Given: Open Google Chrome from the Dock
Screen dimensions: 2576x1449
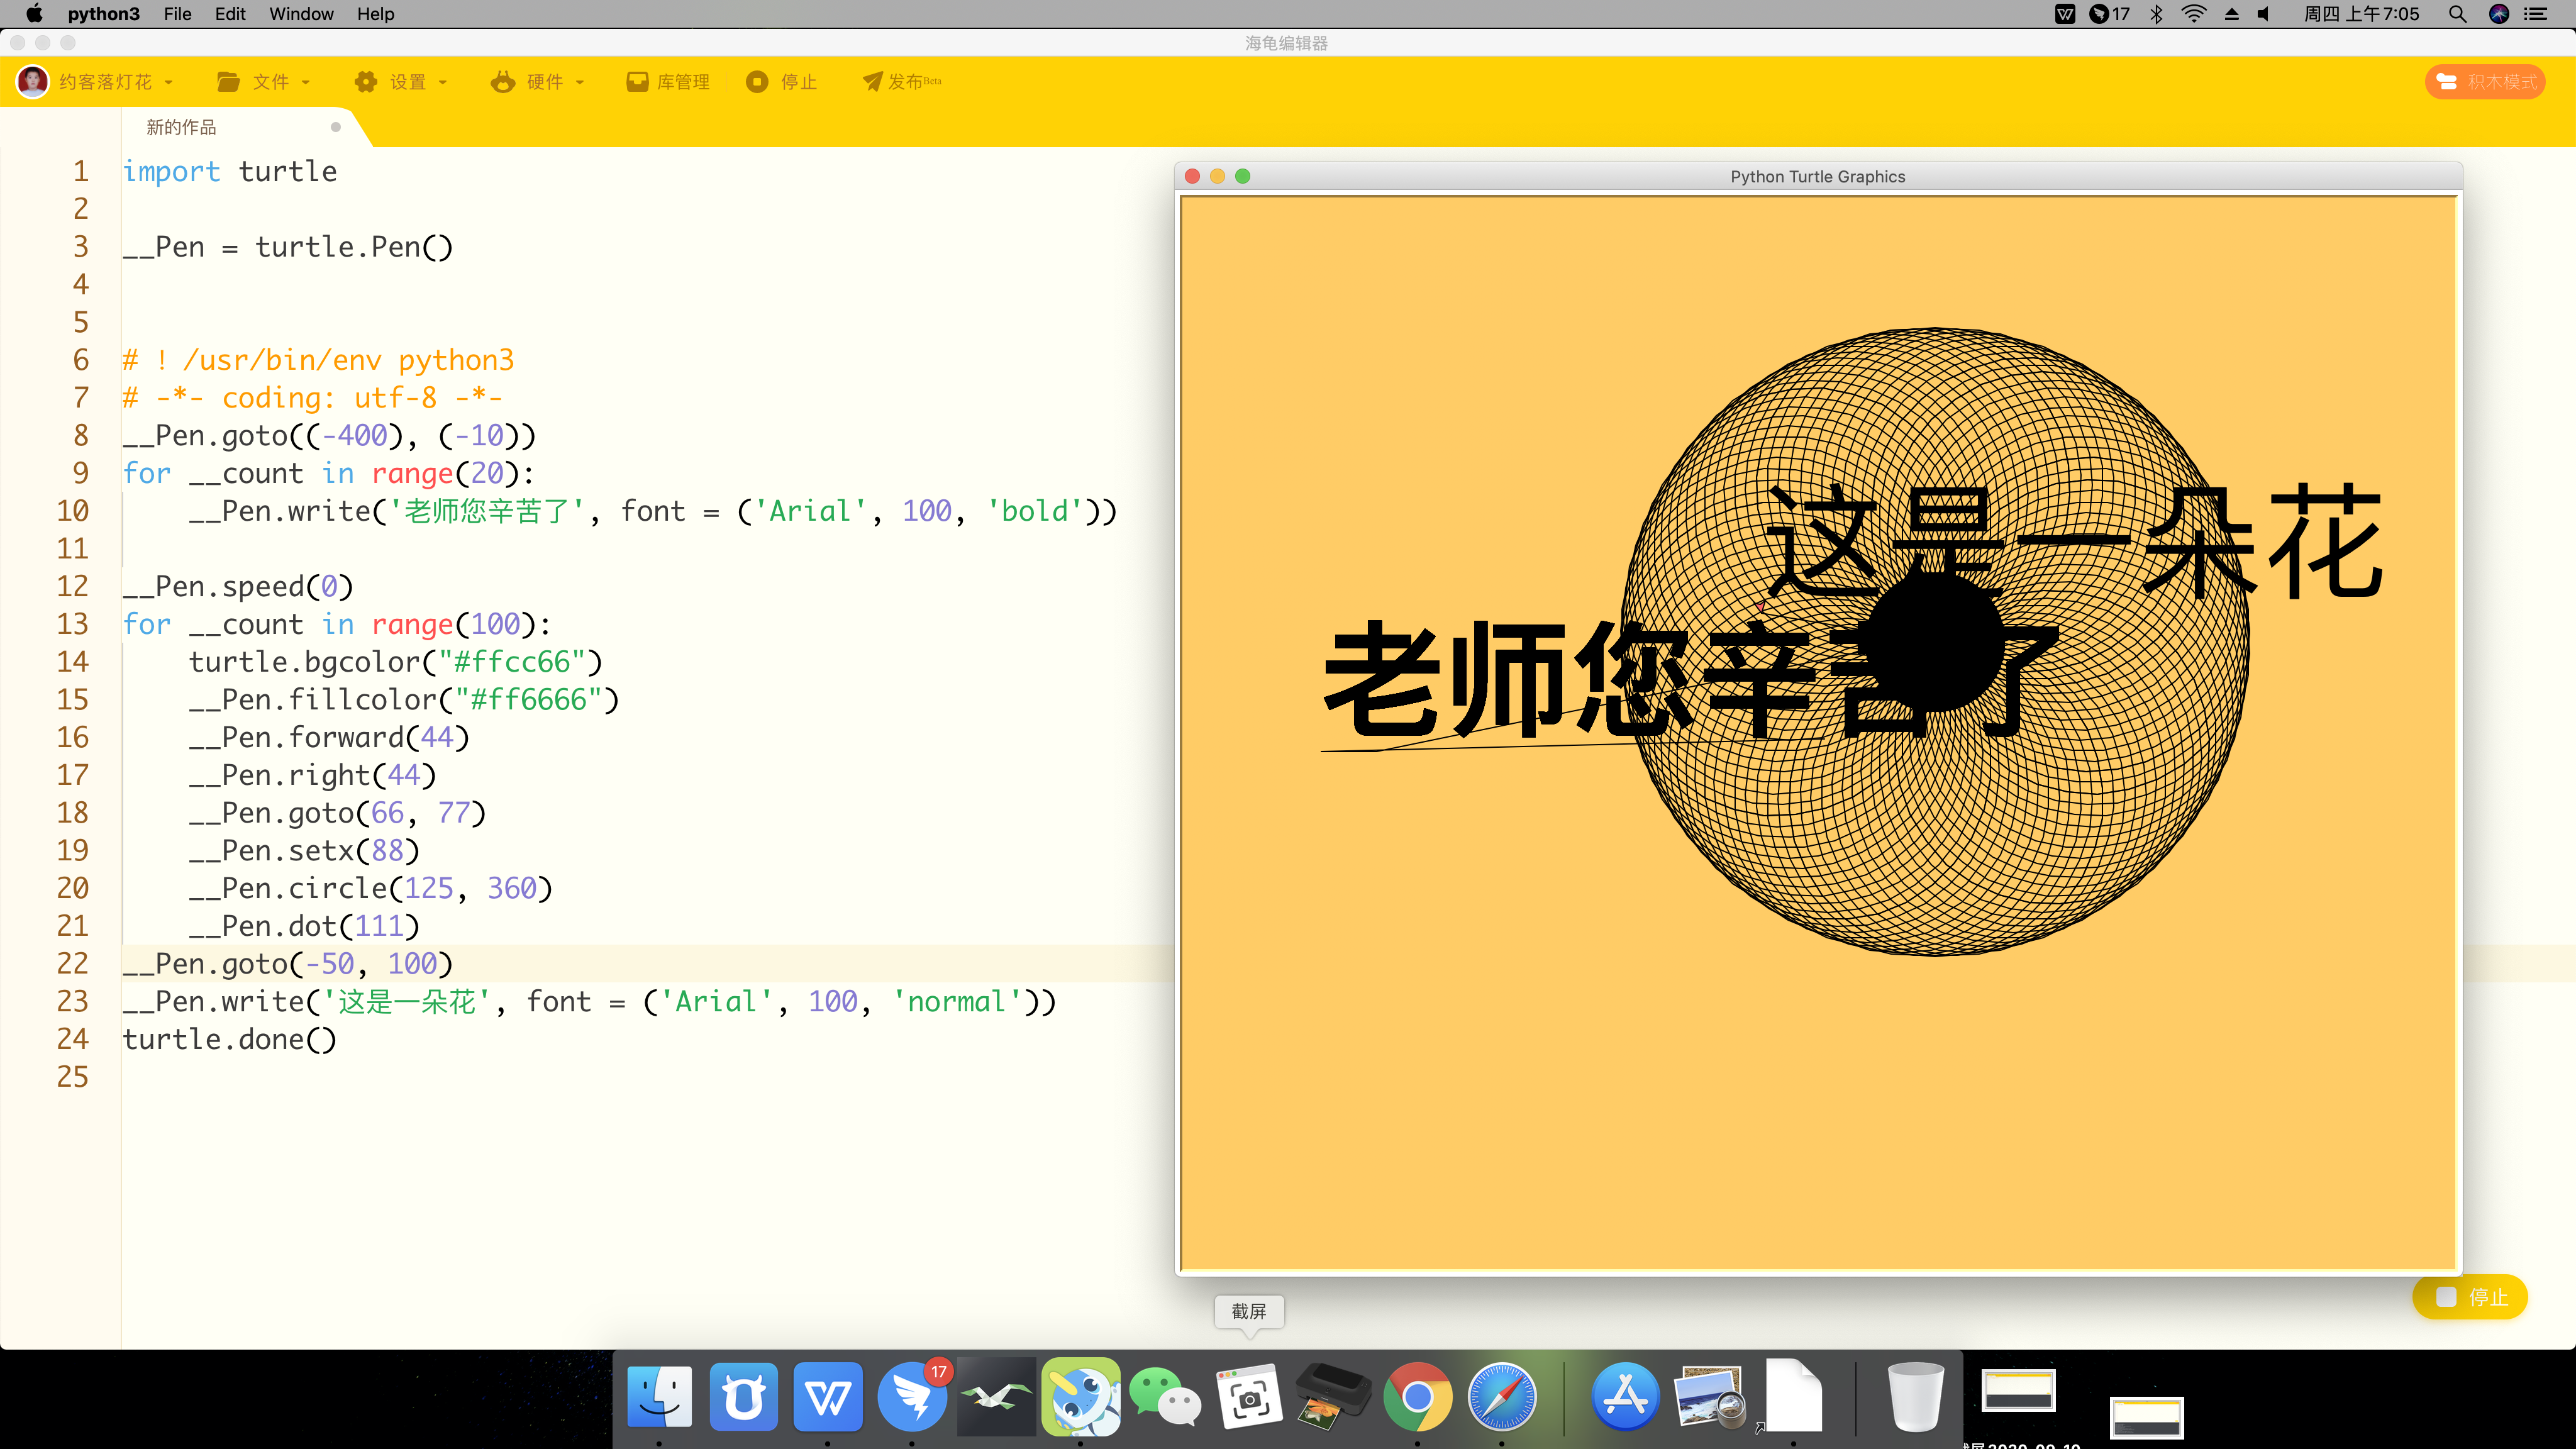Looking at the screenshot, I should (x=1417, y=1396).
